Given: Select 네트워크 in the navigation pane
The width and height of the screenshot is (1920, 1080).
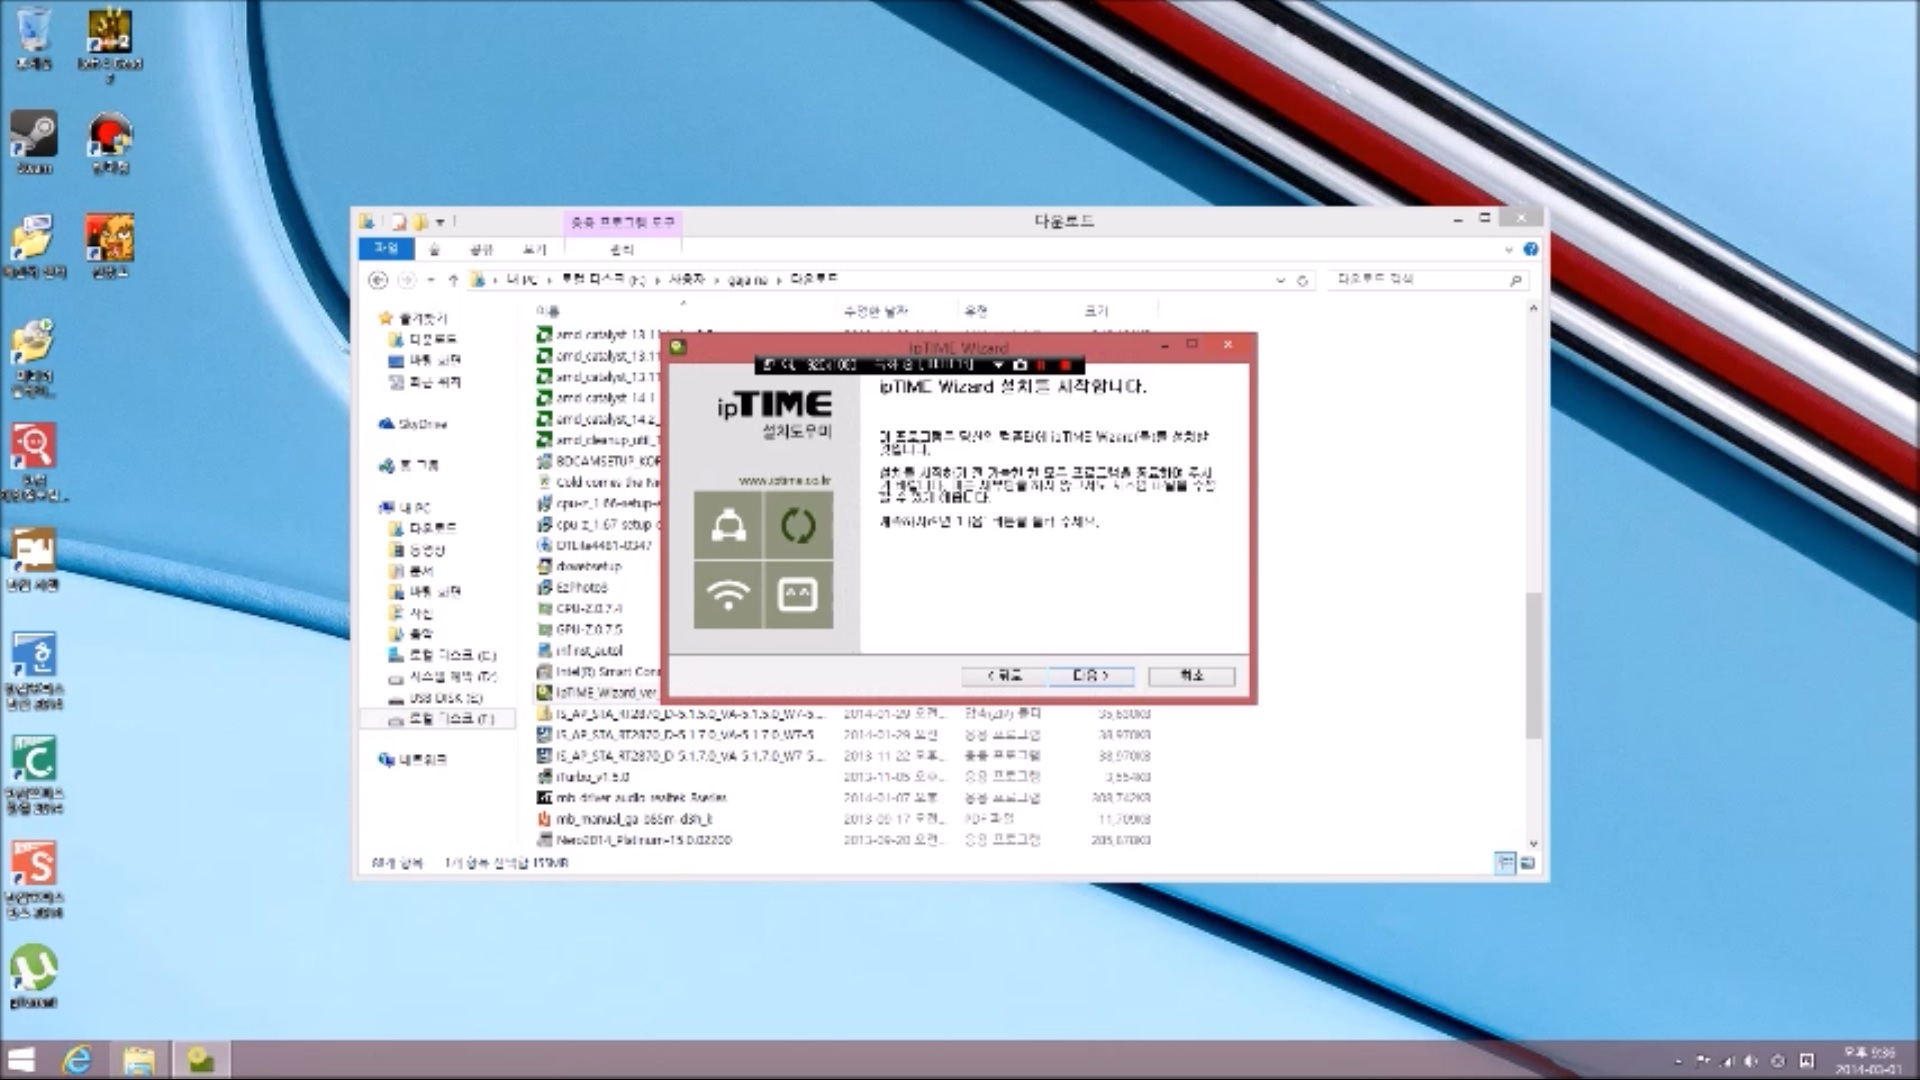Looking at the screenshot, I should click(x=423, y=760).
